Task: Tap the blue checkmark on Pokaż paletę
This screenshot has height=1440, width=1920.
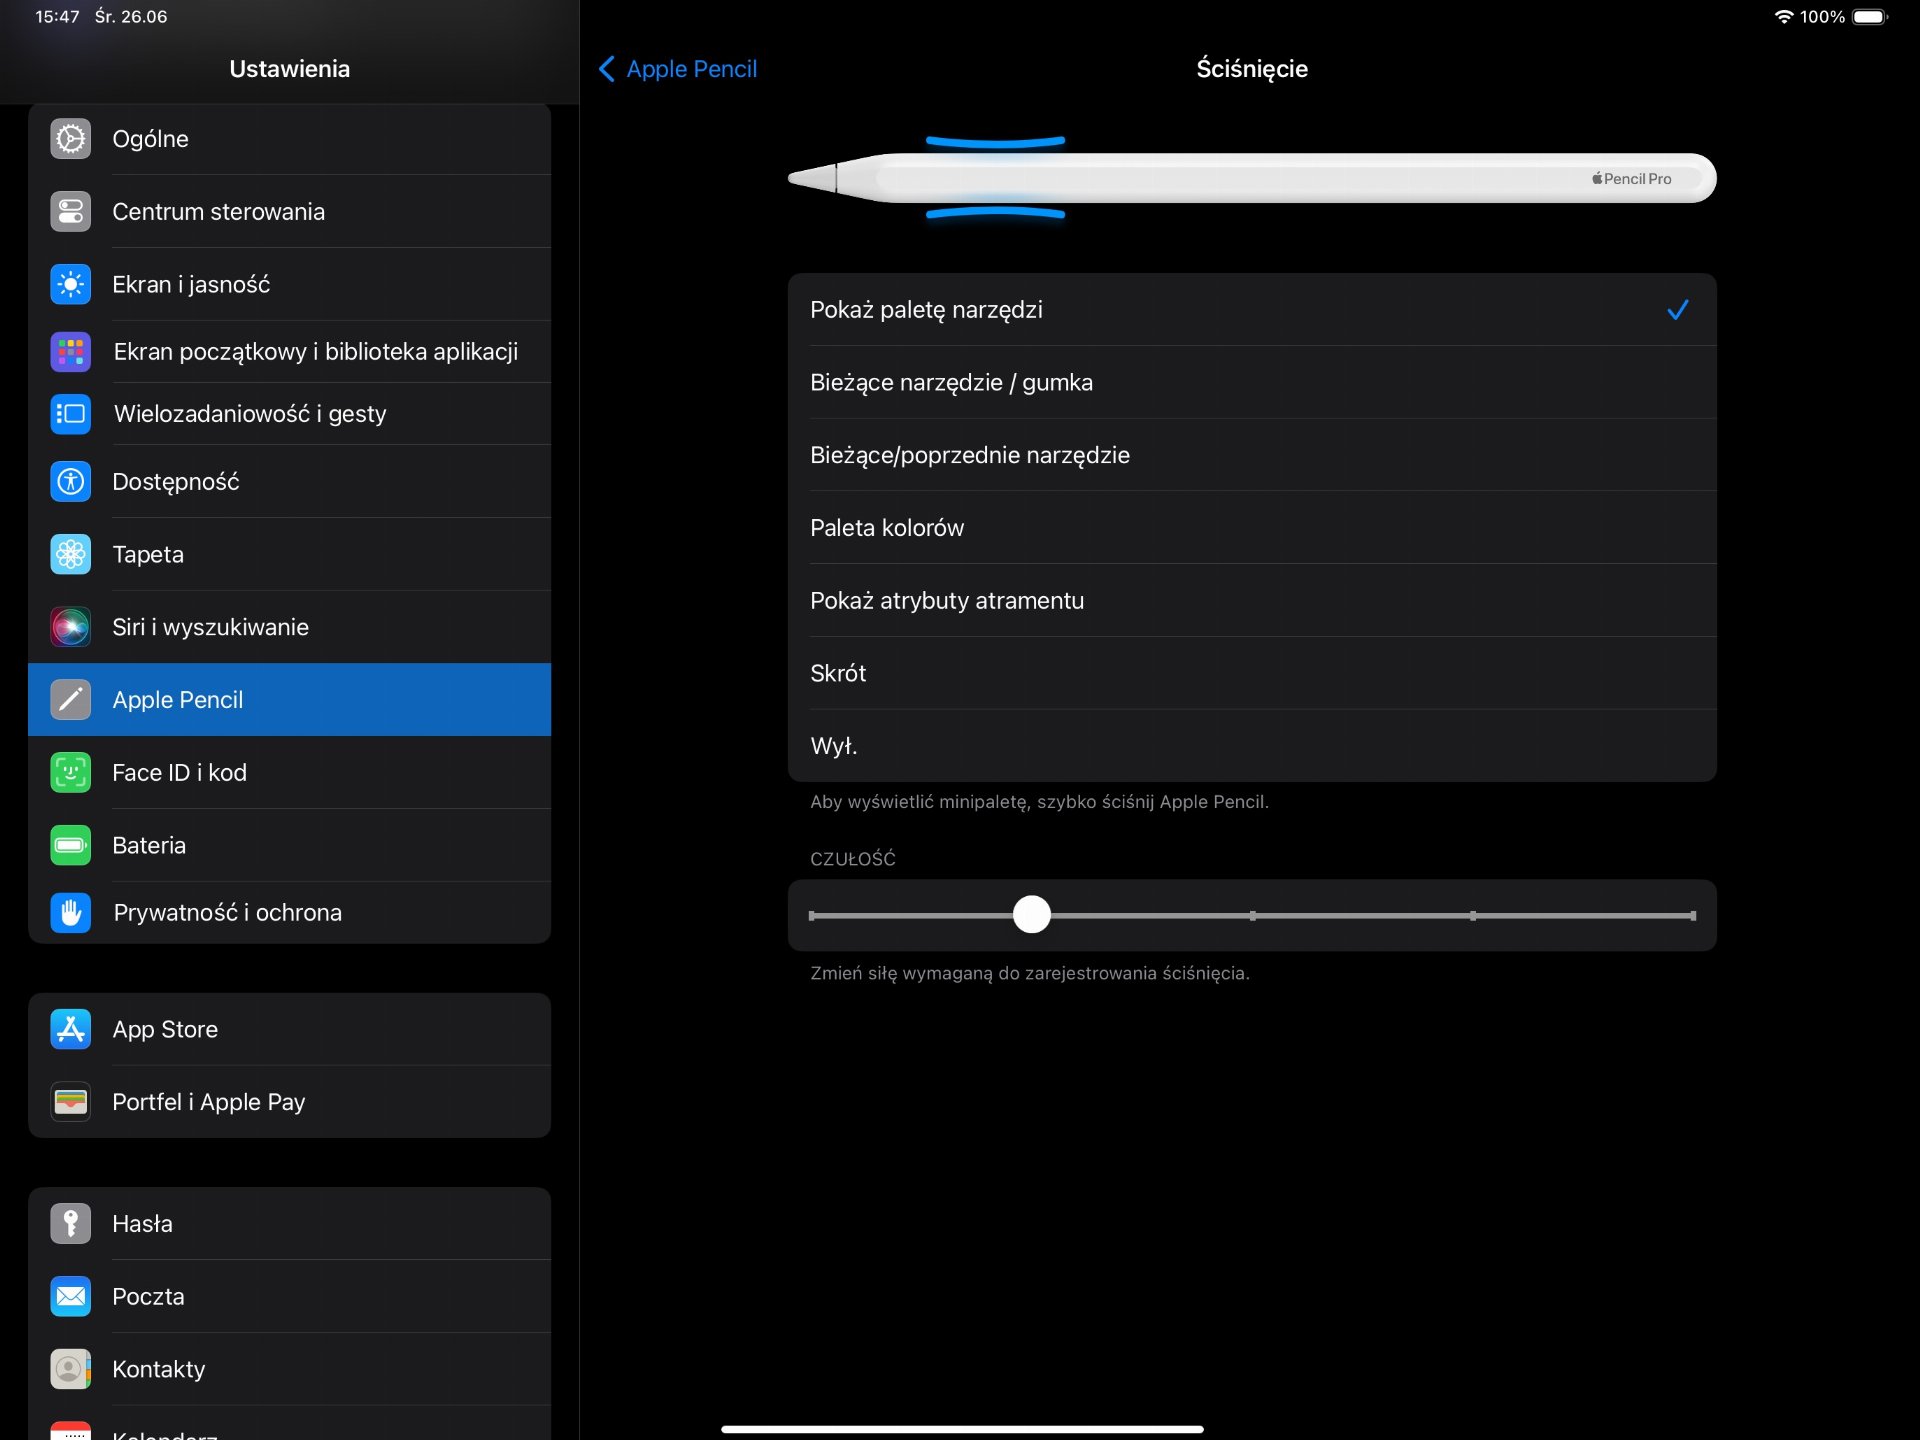Action: pyautogui.click(x=1678, y=310)
